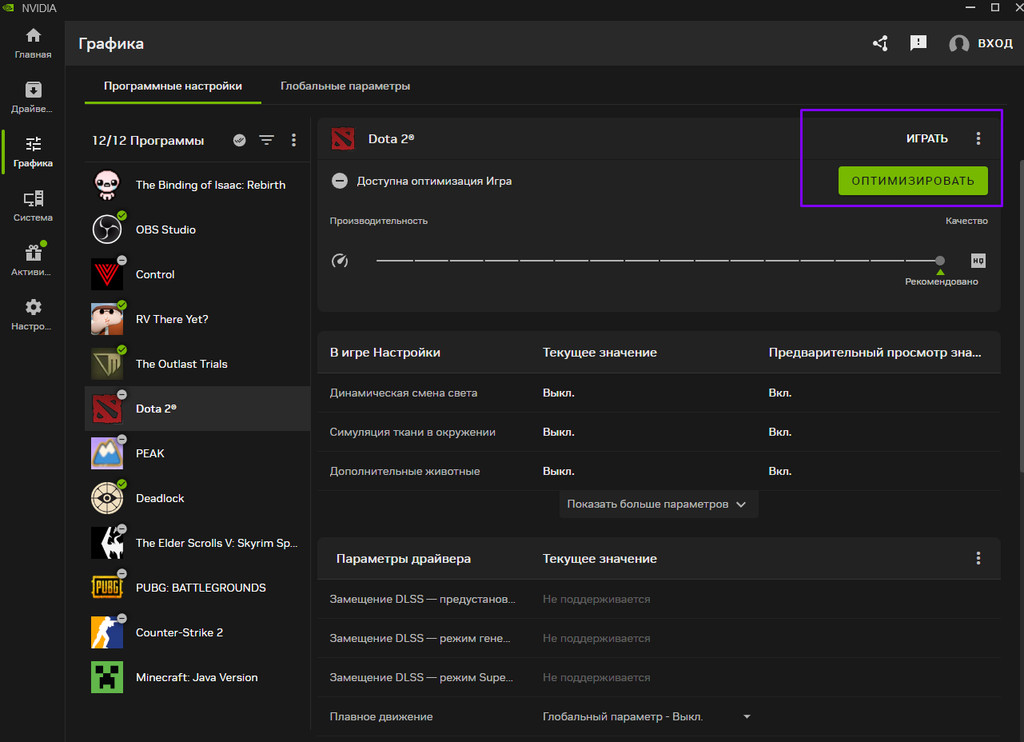The height and width of the screenshot is (742, 1024).
Task: Click the rescan checkmark icon above program list
Action: click(x=240, y=140)
